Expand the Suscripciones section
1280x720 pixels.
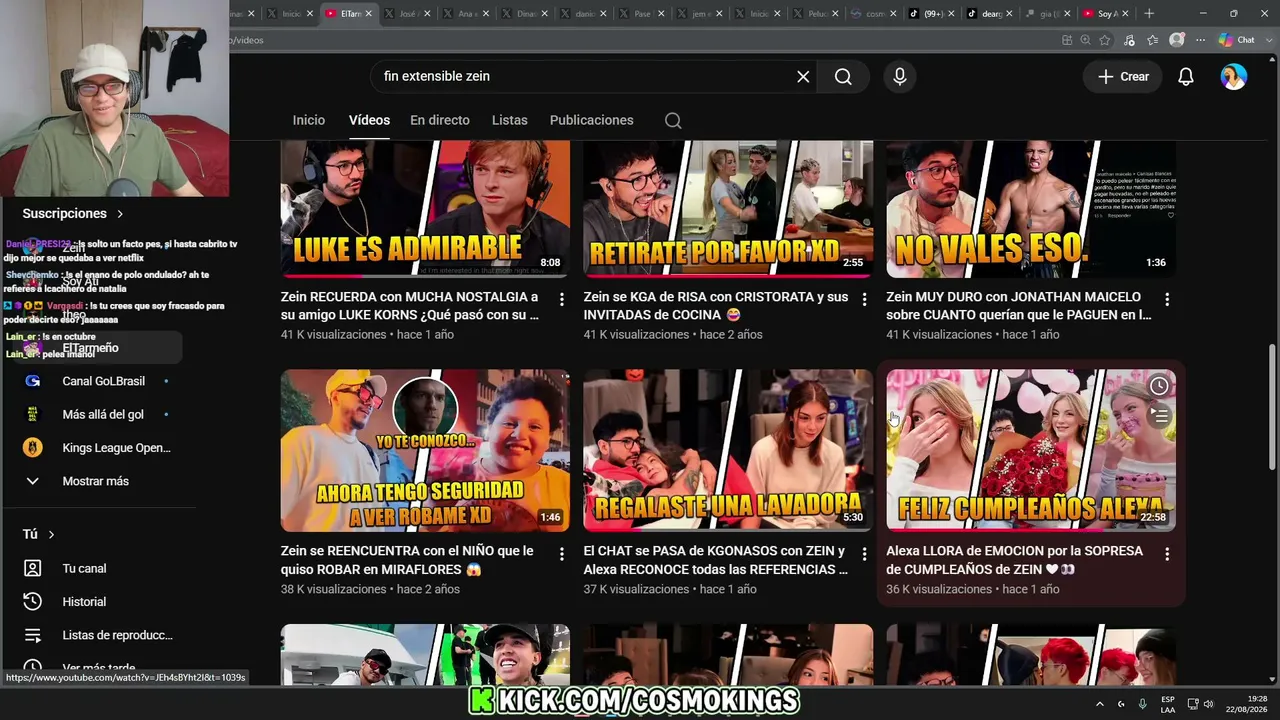point(73,214)
